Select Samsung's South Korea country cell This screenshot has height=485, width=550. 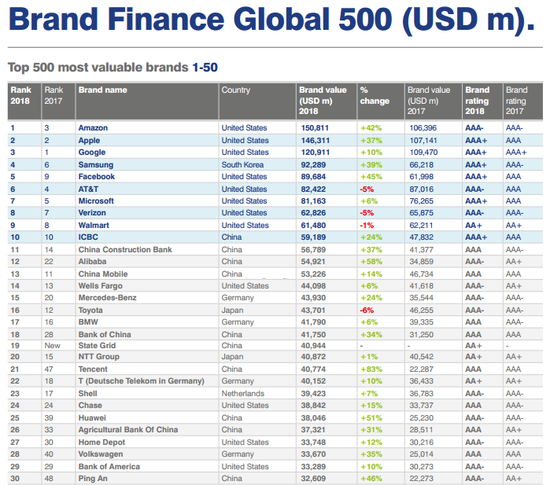(x=242, y=165)
